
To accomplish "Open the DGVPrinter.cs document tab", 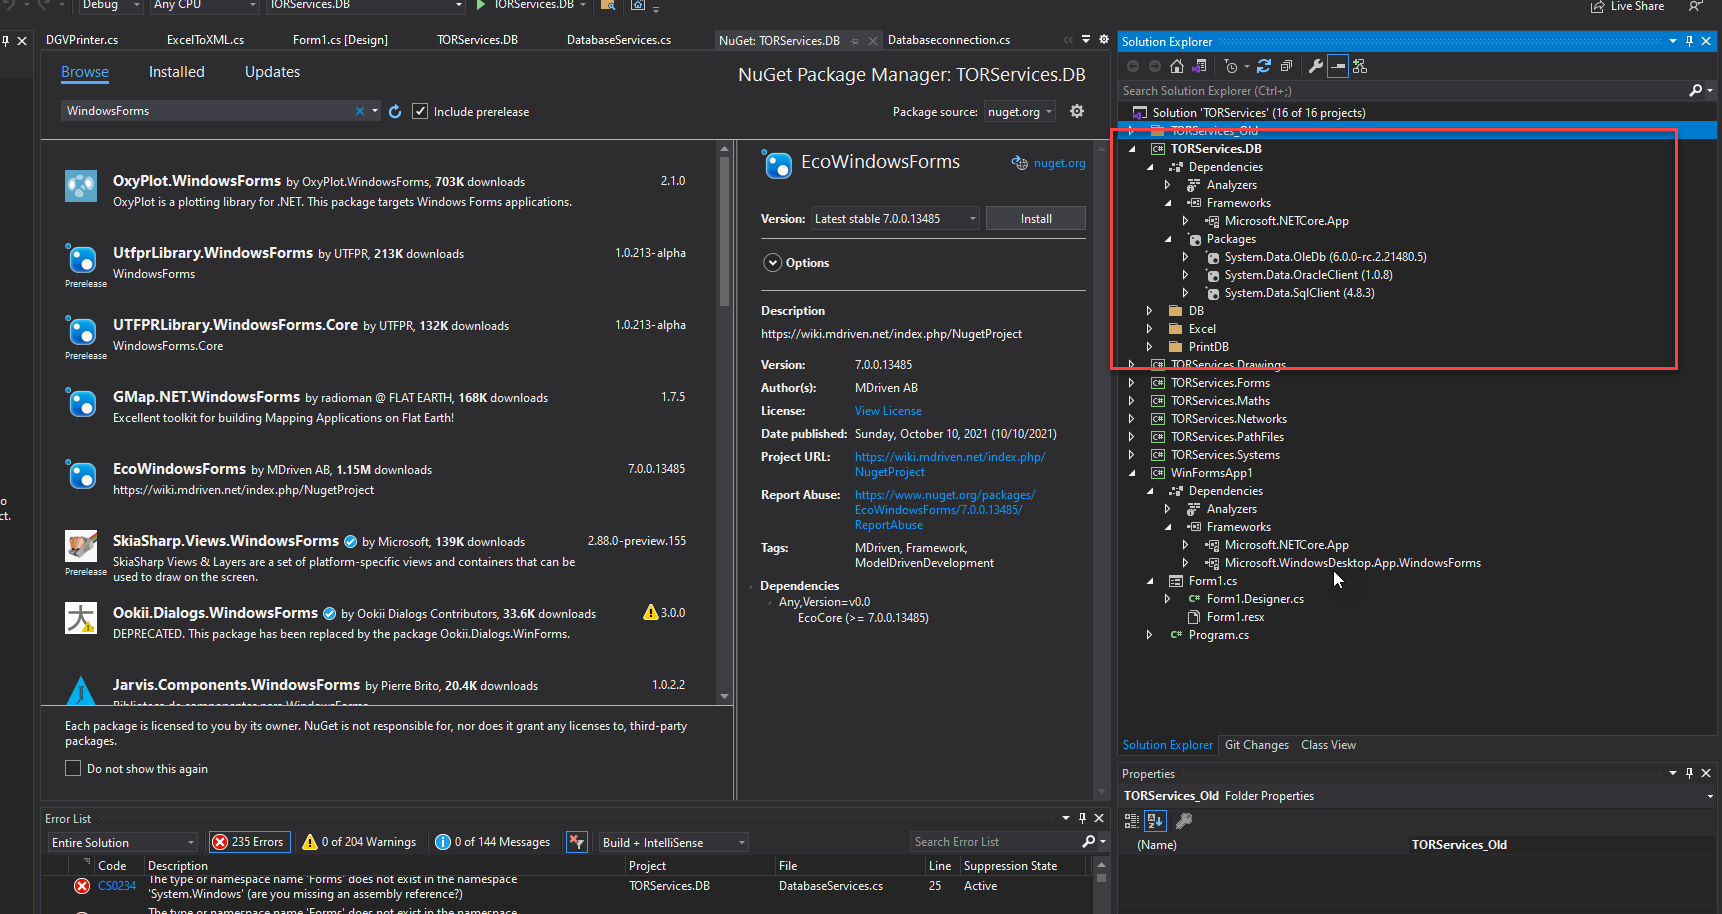I will point(82,40).
